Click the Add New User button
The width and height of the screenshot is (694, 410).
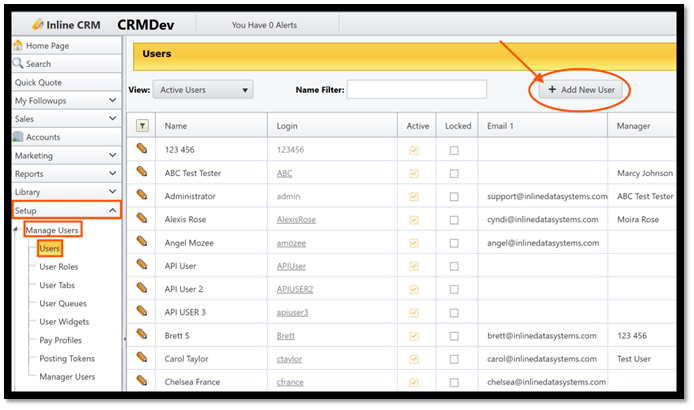pos(581,89)
